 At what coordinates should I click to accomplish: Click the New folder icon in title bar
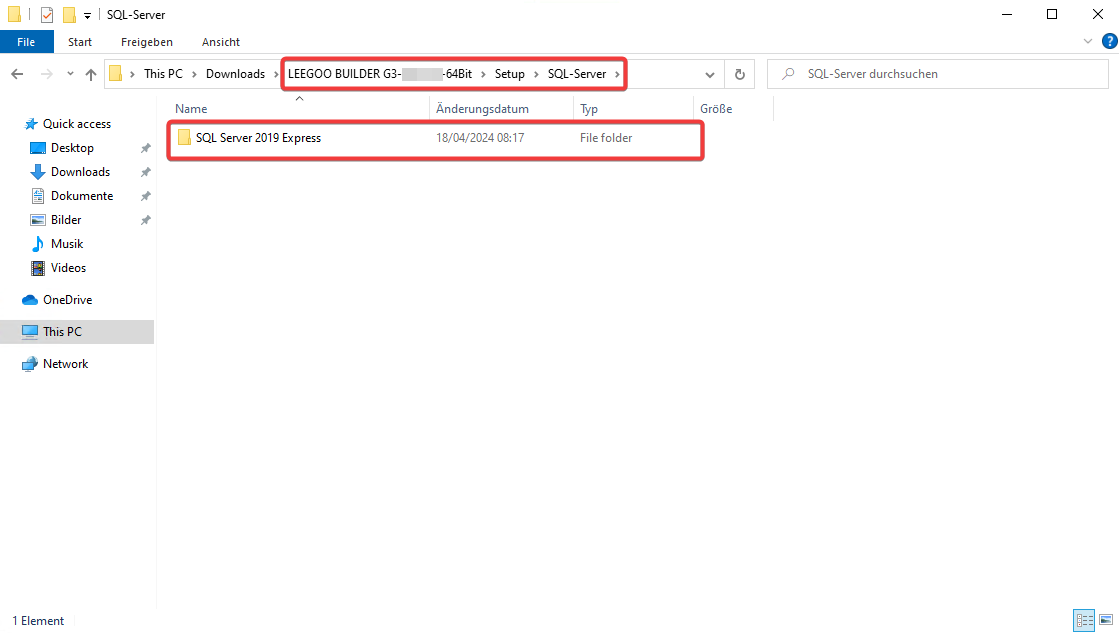coord(69,14)
